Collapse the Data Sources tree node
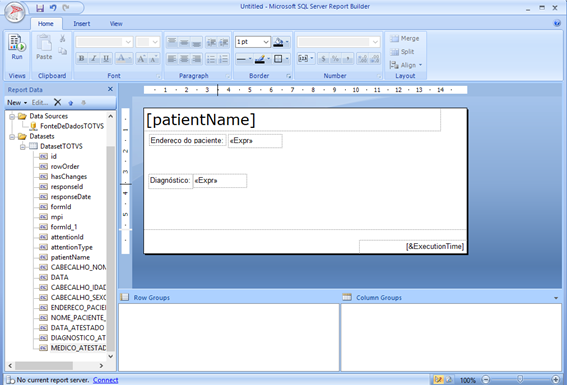Image resolution: width=567 pixels, height=385 pixels. 12,116
